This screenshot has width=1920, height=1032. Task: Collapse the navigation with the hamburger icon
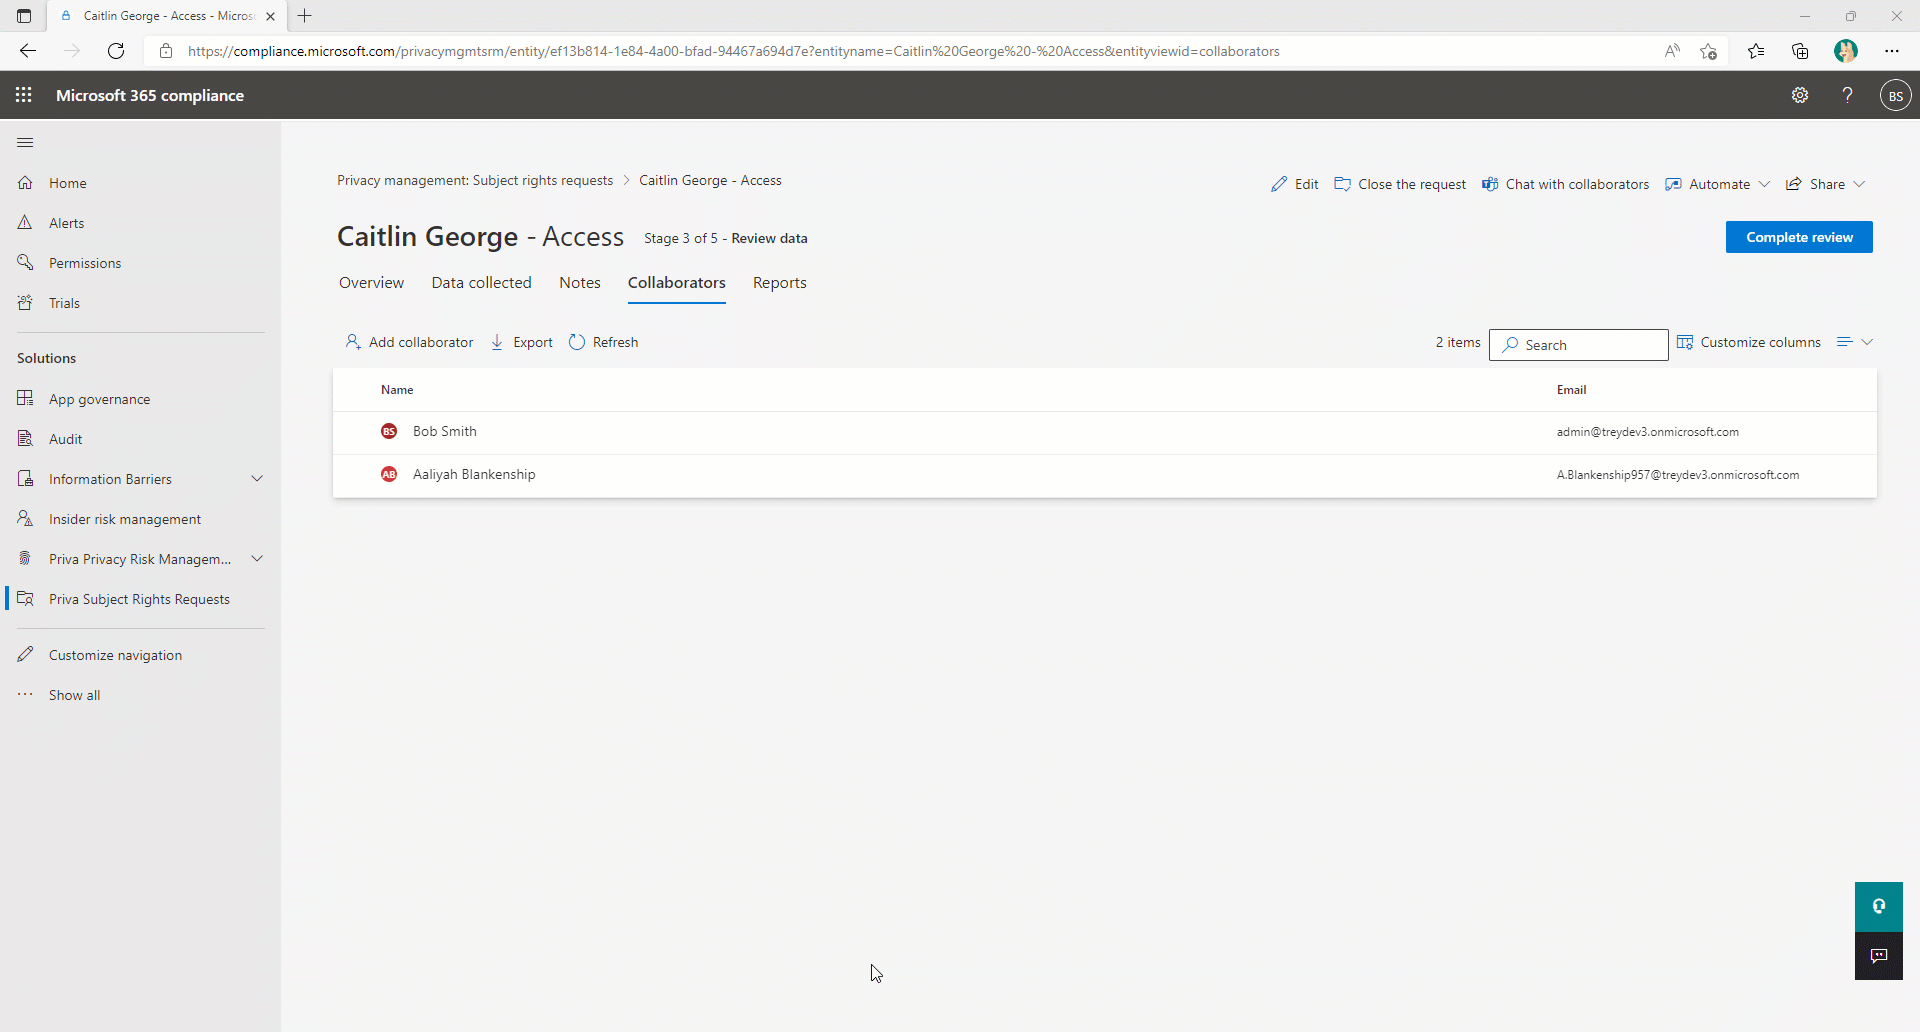[25, 142]
